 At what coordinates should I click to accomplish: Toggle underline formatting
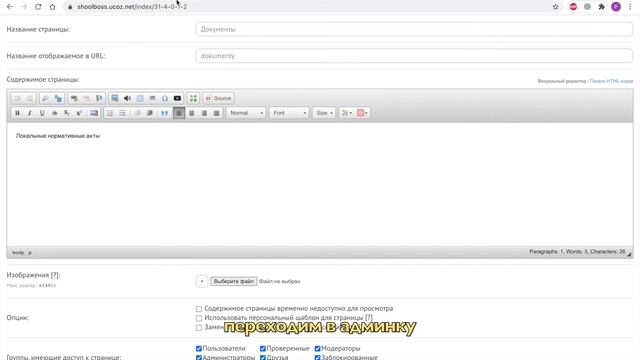coord(42,113)
